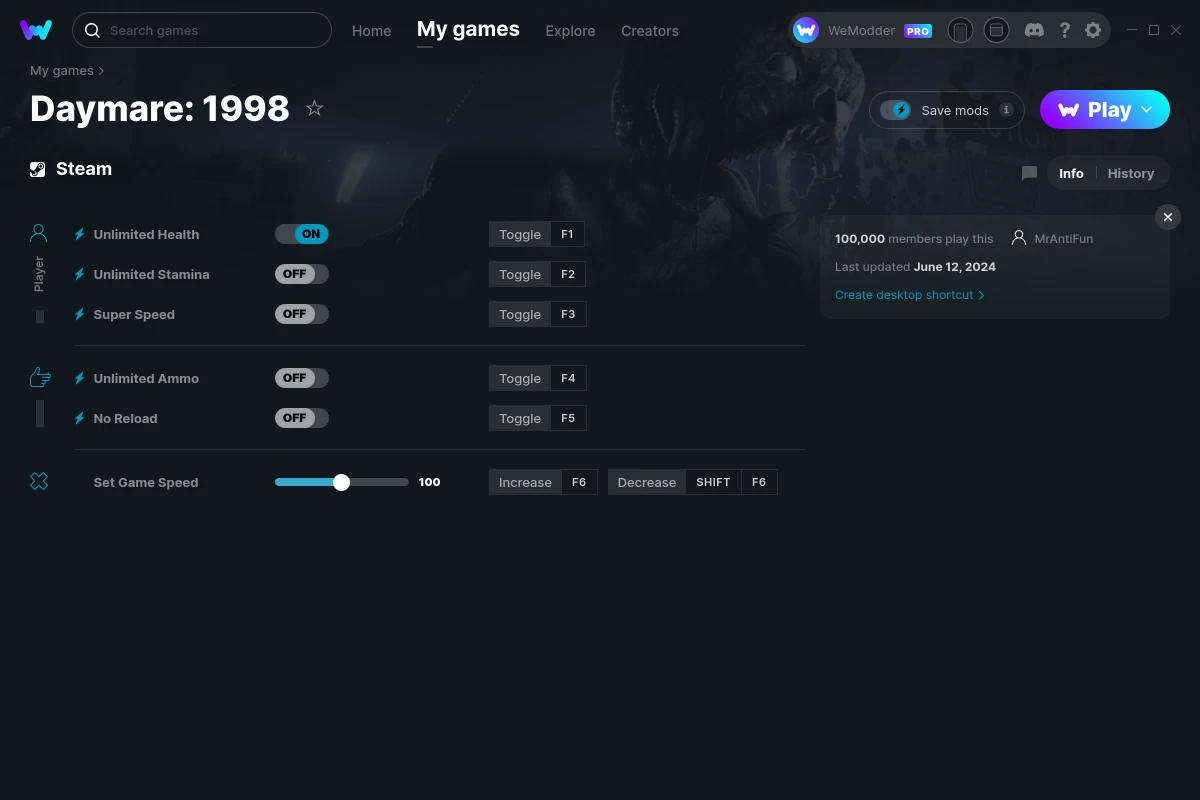Click the help question mark icon
The height and width of the screenshot is (800, 1200).
[1064, 30]
